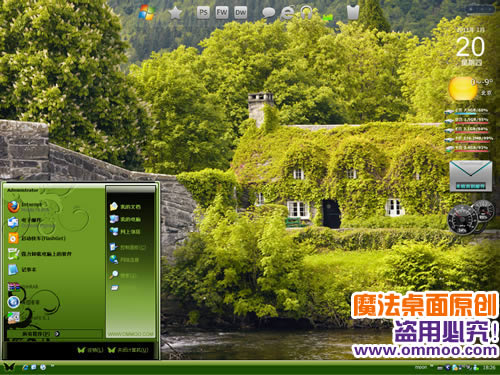Screen dimensions: 500x375
Task: Click the small memory gauge widget
Action: pyautogui.click(x=483, y=211)
